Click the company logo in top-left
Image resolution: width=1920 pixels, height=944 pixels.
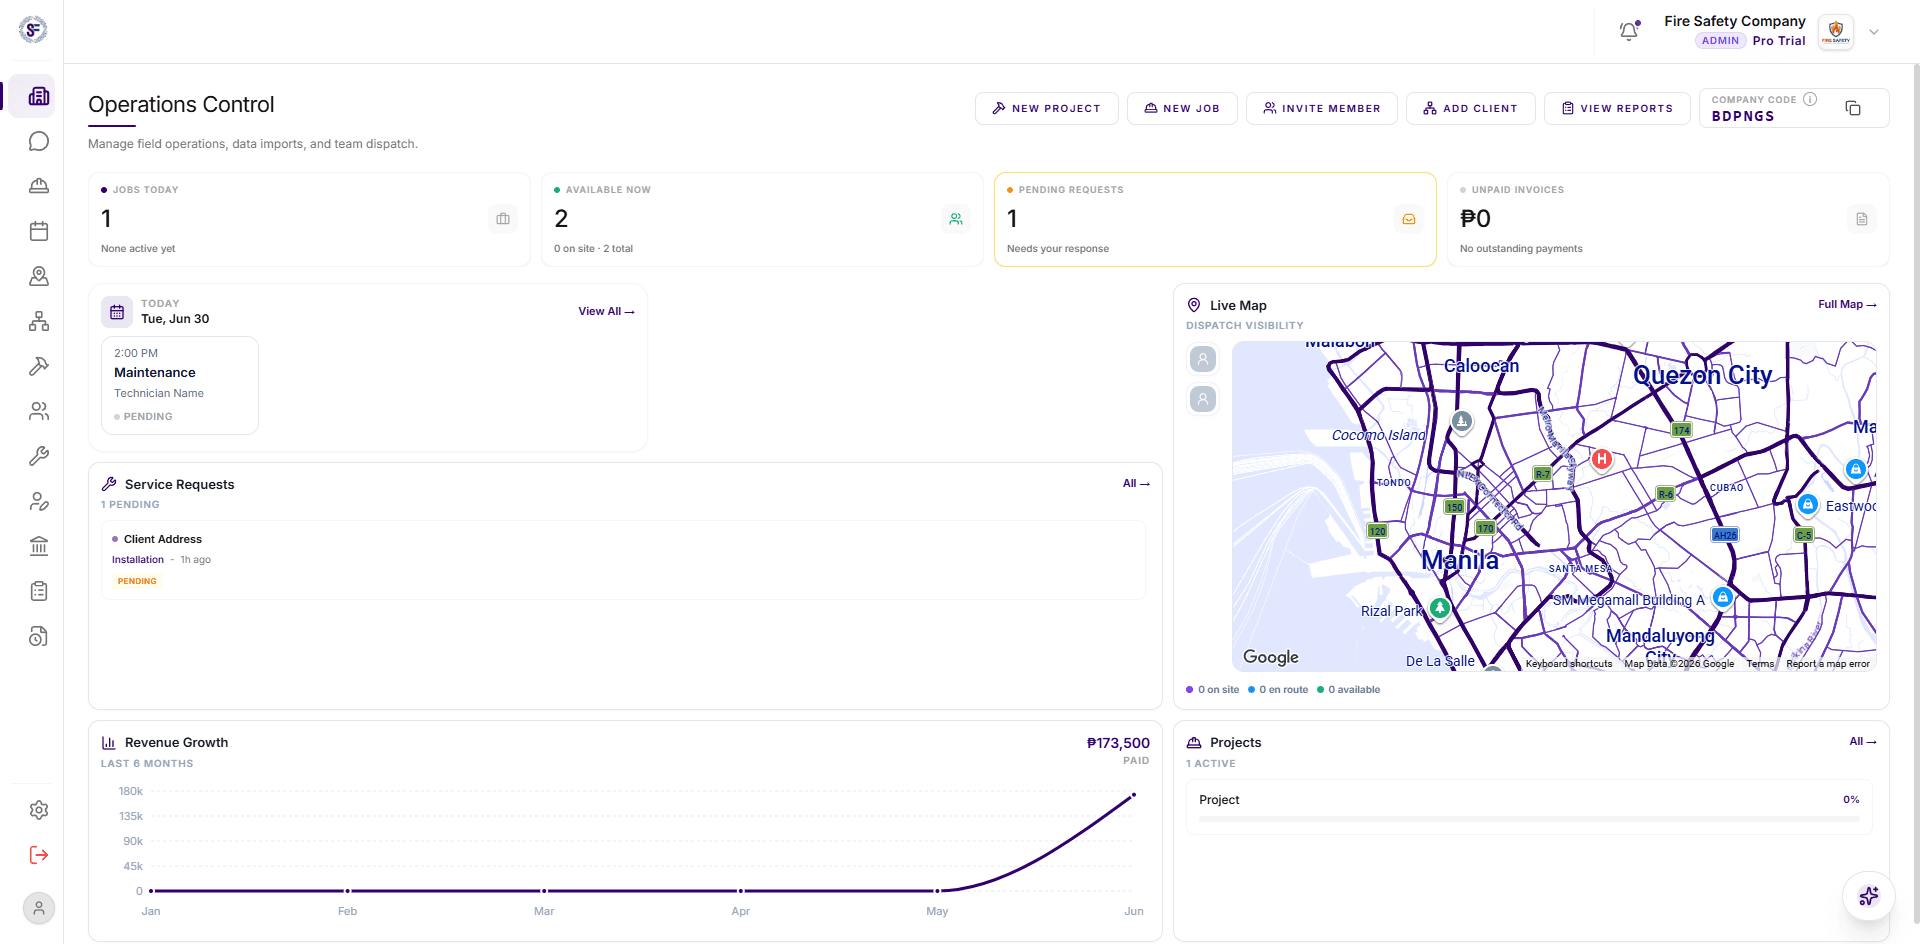click(33, 30)
